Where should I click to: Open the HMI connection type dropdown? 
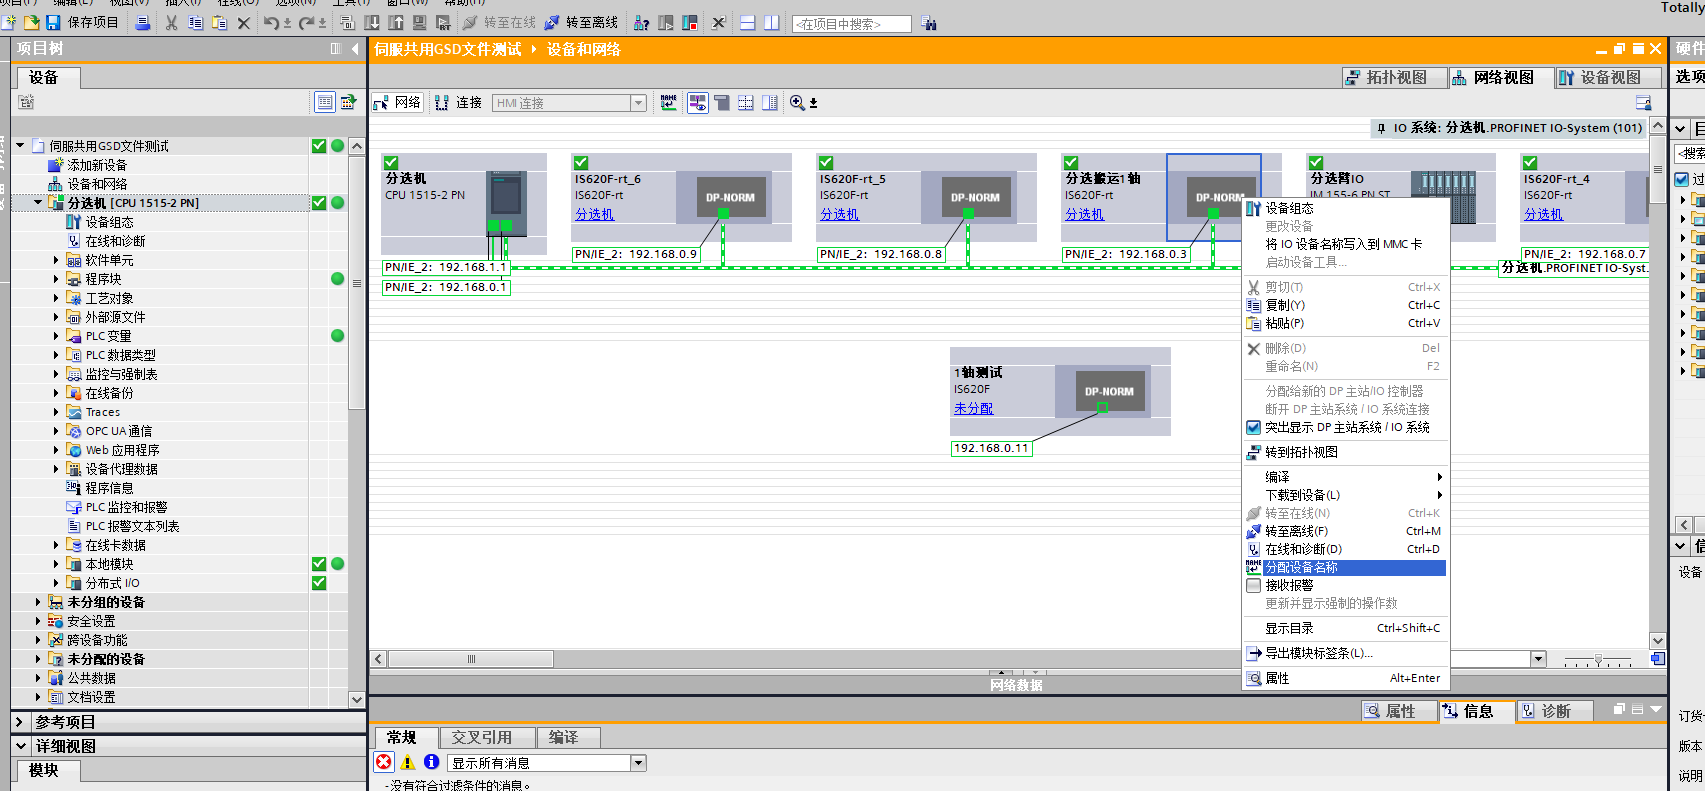638,103
